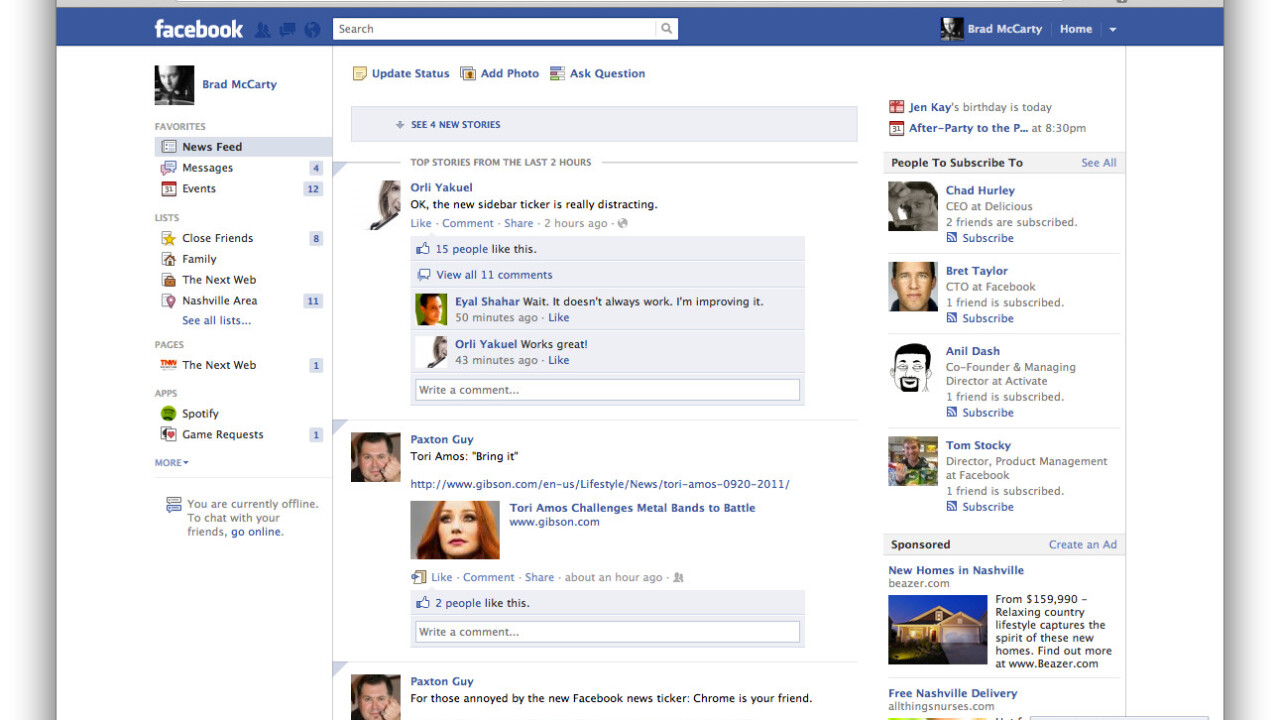Click the search magnifier button
Viewport: 1280px width, 720px height.
(666, 29)
